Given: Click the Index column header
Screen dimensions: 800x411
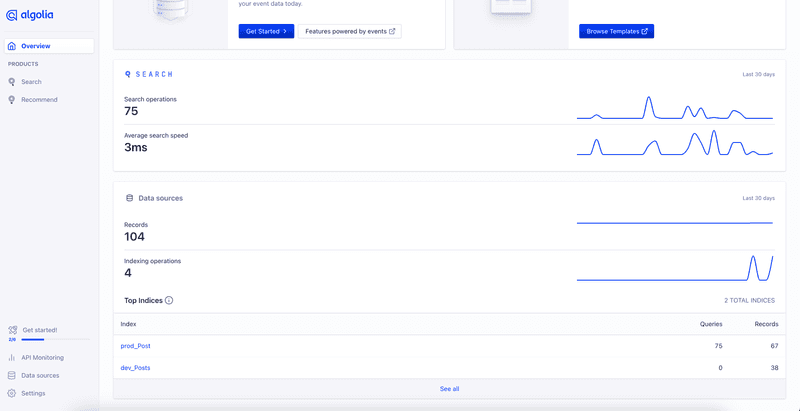Looking at the screenshot, I should [x=128, y=324].
